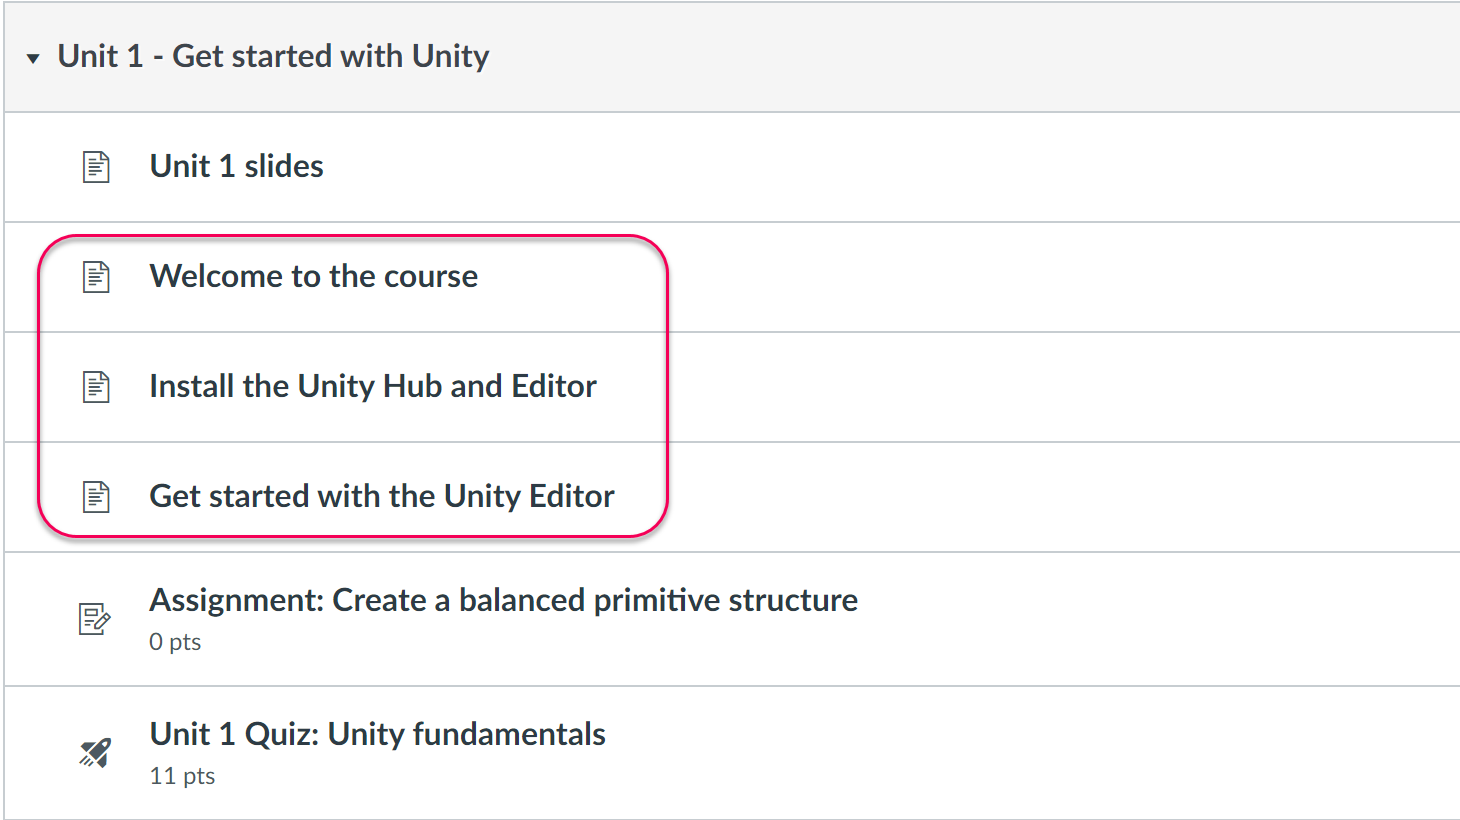Open the Unit 1 slides page
The height and width of the screenshot is (820, 1460).
236,166
